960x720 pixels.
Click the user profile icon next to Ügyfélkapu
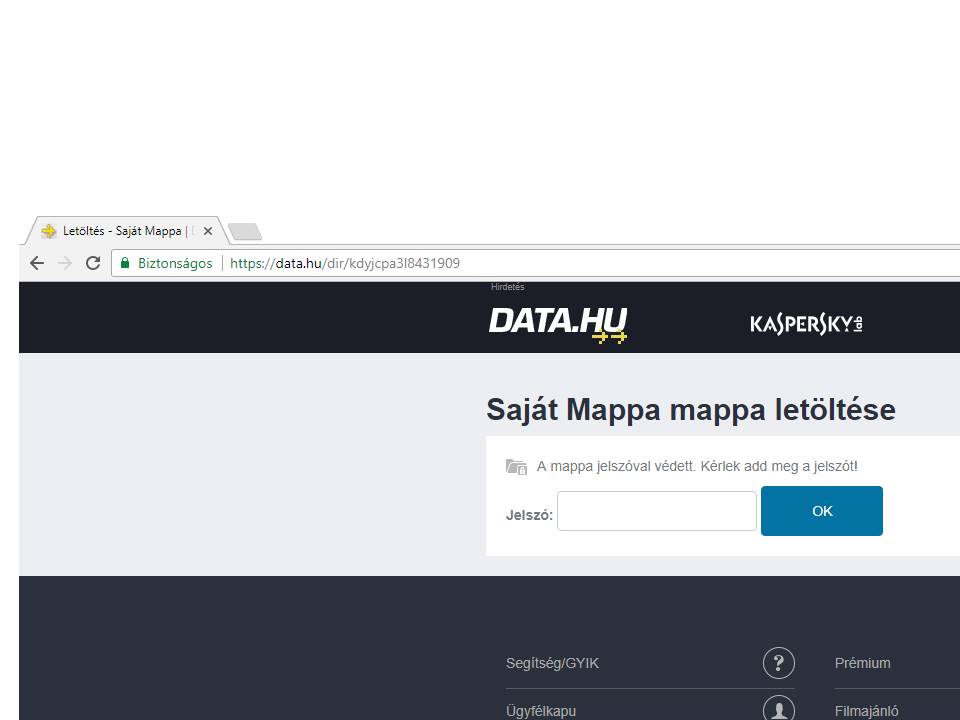(x=778, y=709)
